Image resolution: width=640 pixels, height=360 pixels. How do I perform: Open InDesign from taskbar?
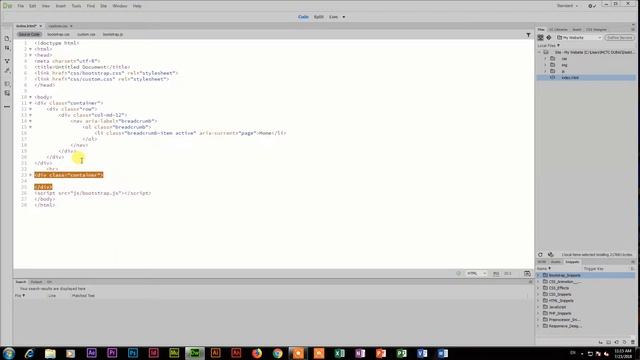pos(153,353)
